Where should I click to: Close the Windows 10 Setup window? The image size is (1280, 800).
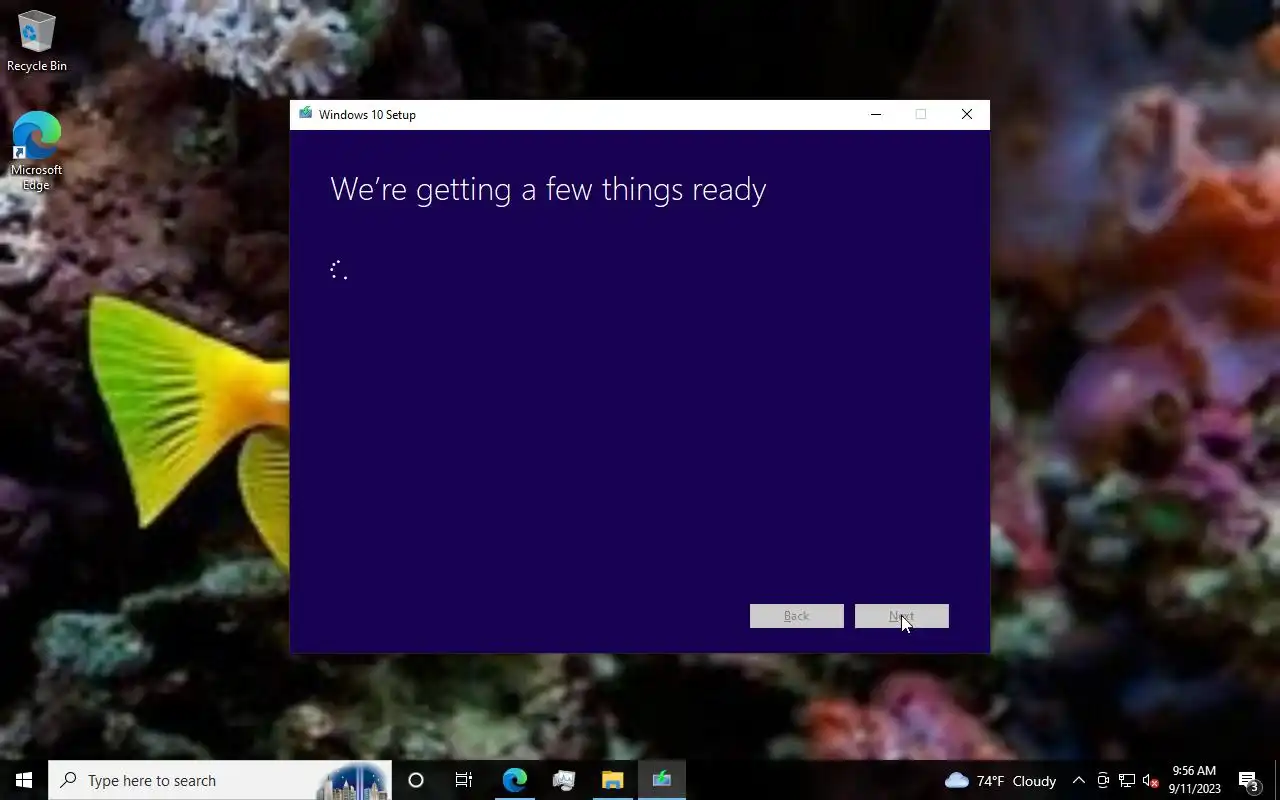[966, 114]
